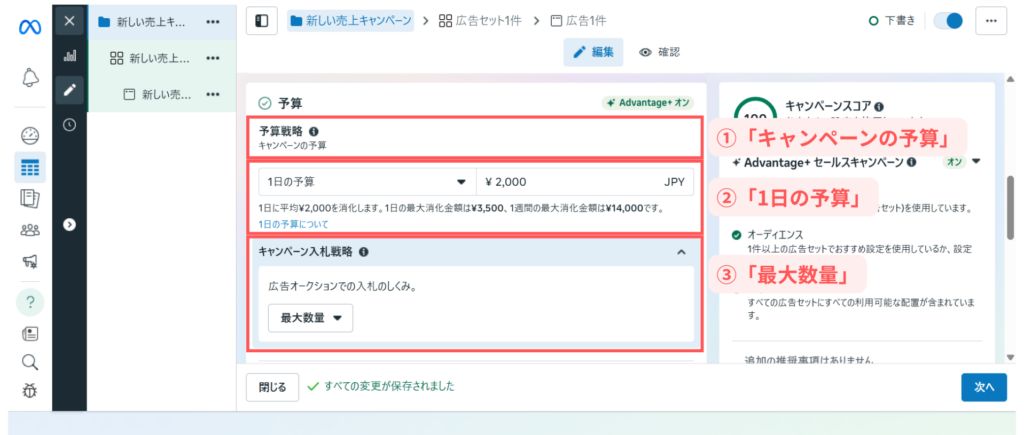1024x435 pixels.
Task: Switch to the 確認 tab
Action: 660,53
